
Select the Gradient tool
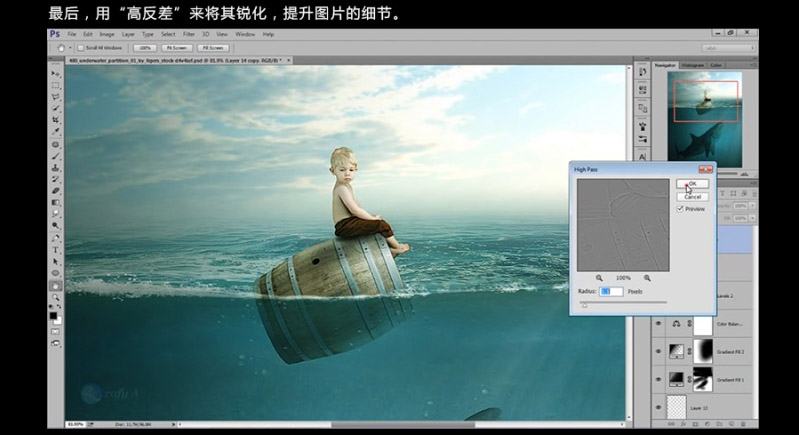click(x=56, y=202)
